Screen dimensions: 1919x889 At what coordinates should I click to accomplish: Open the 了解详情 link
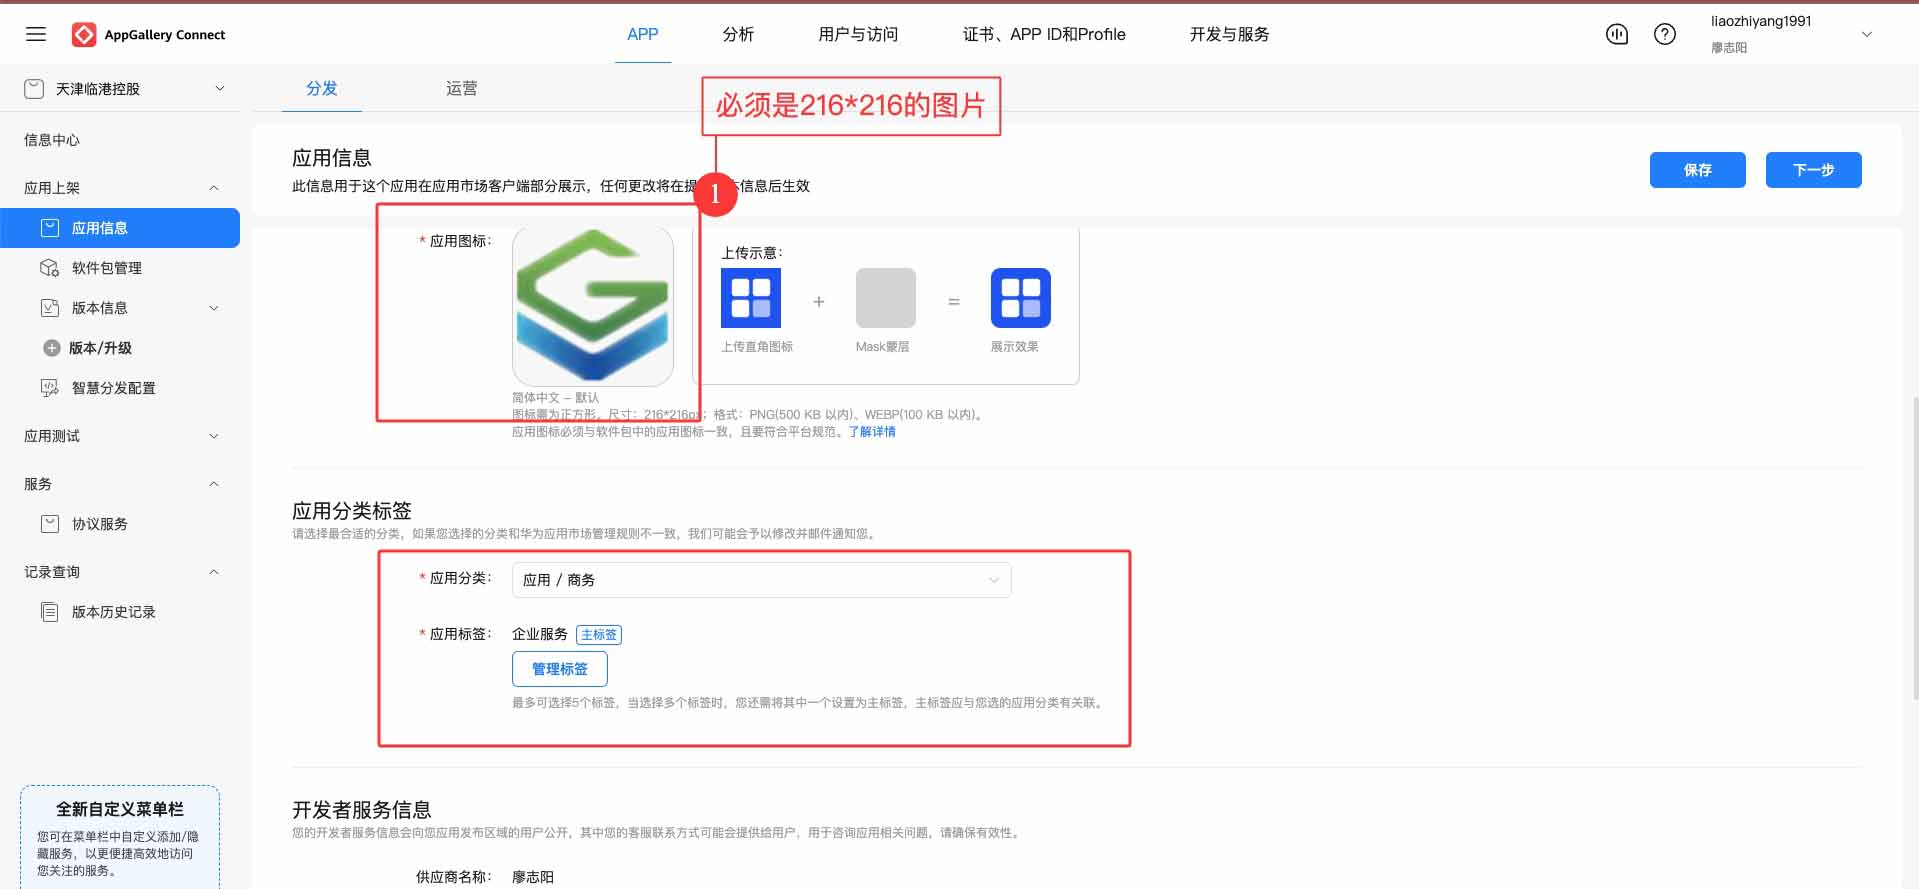(x=872, y=432)
